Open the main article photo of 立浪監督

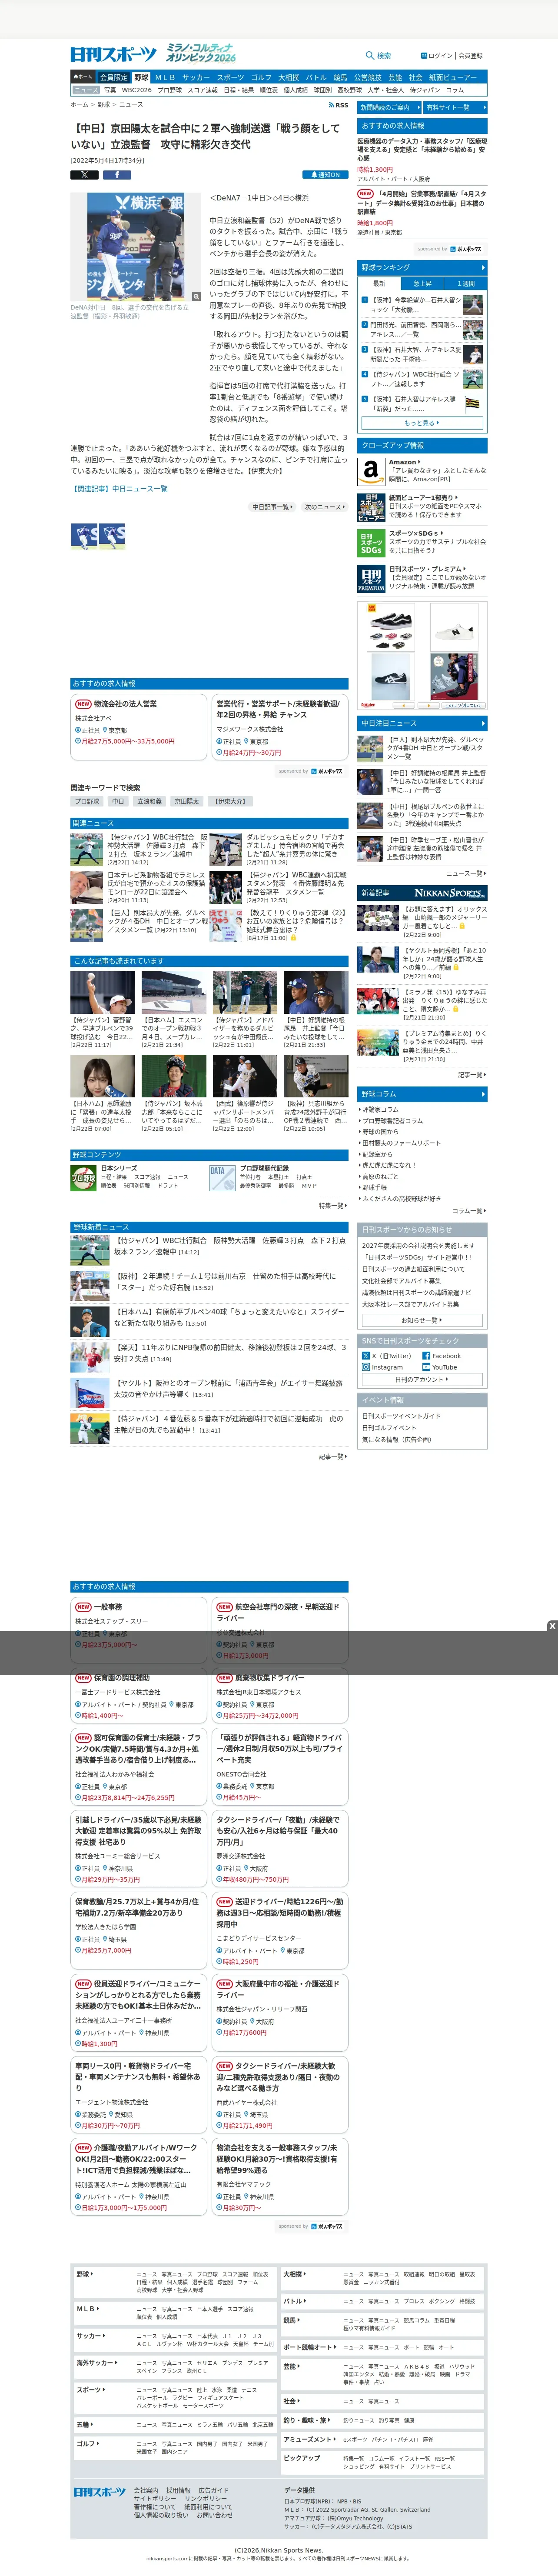tap(136, 247)
